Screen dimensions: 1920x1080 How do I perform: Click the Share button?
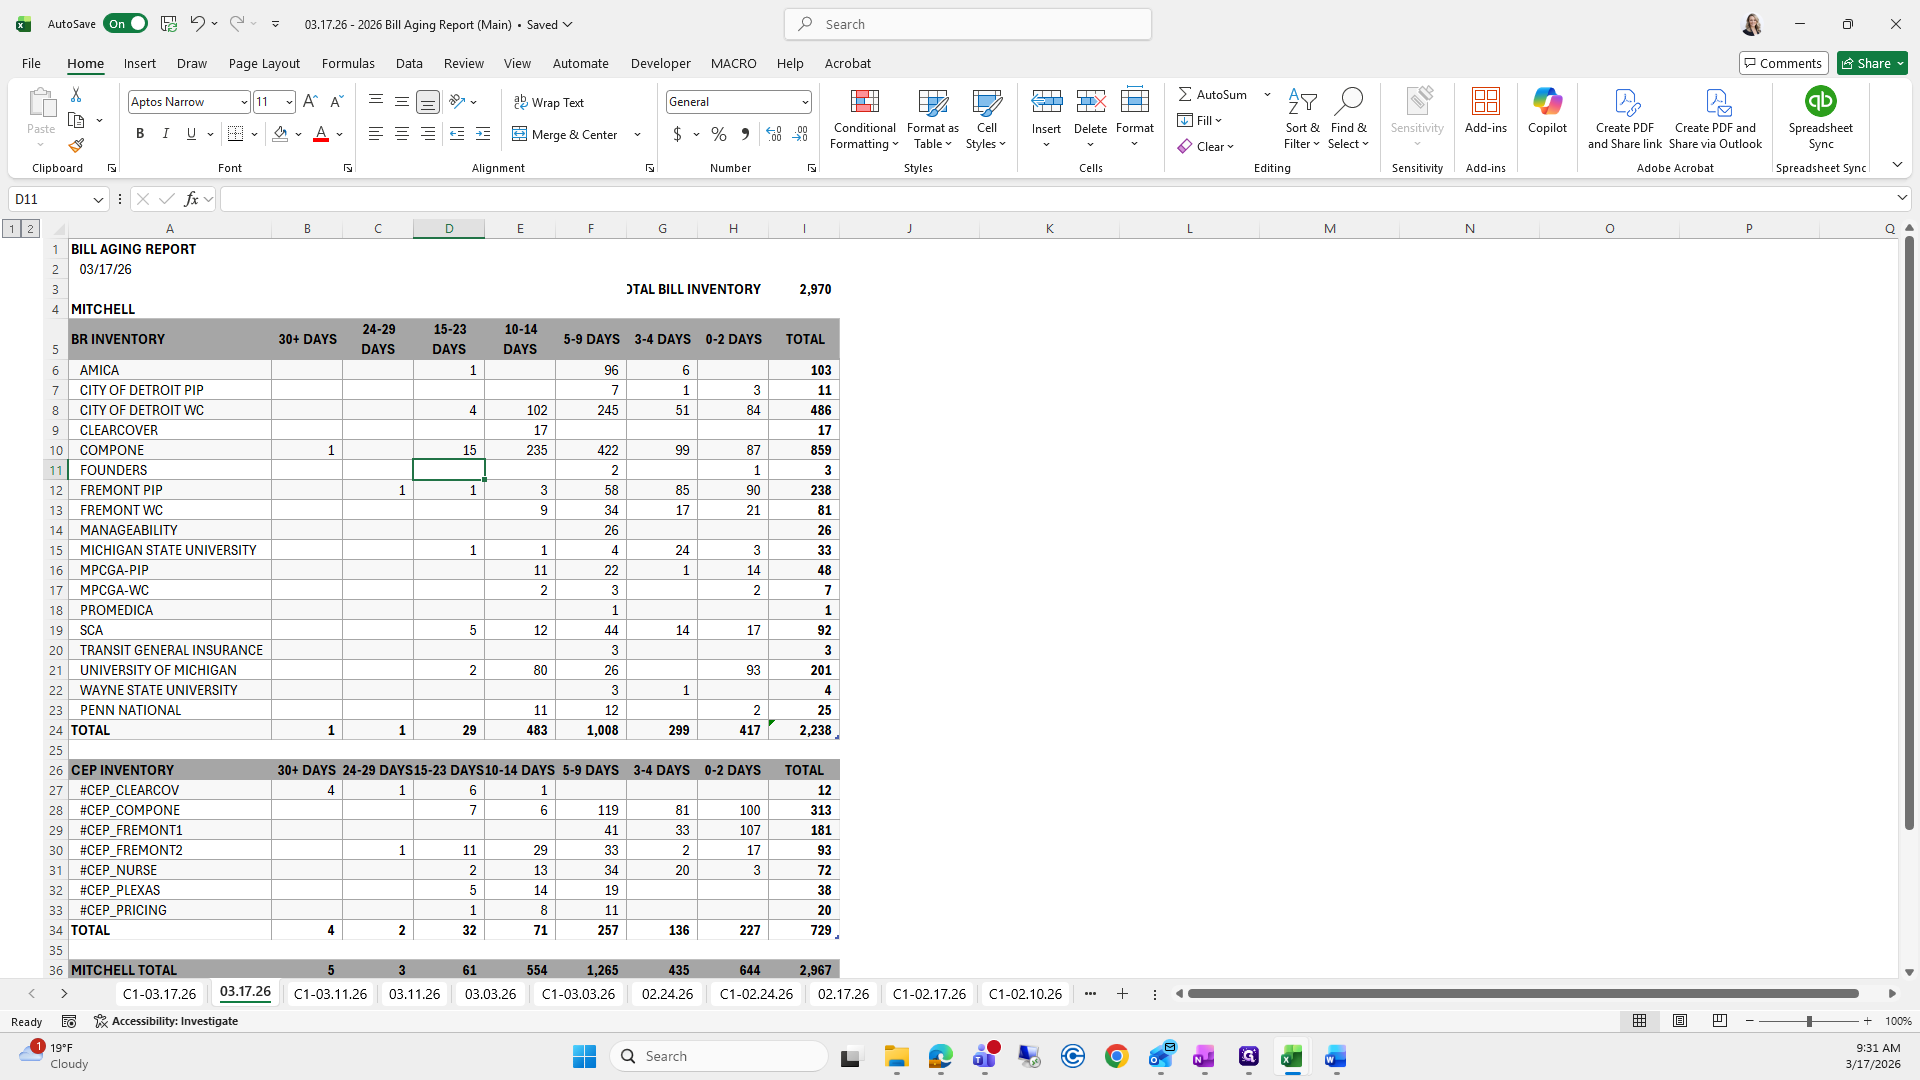click(x=1872, y=63)
